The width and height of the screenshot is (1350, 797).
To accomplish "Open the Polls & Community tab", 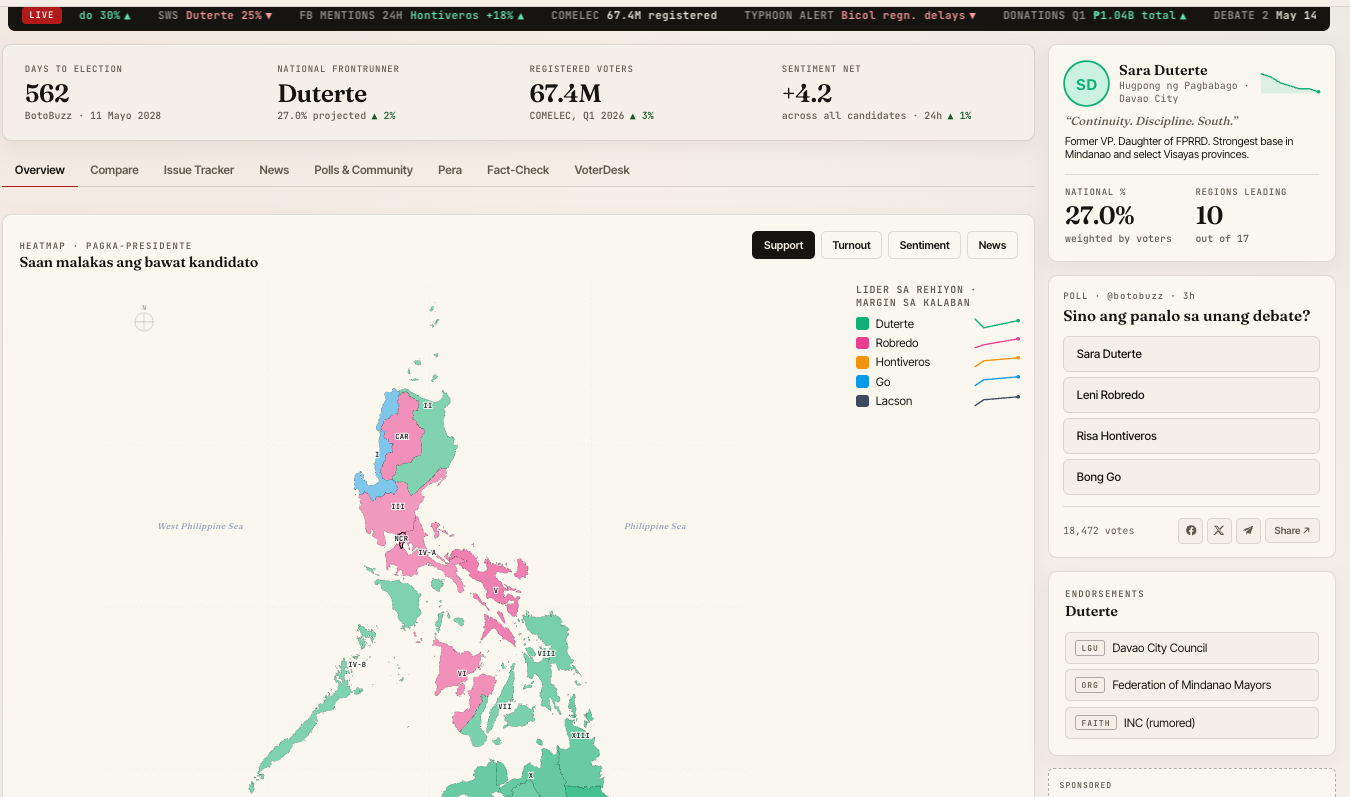I will (363, 170).
